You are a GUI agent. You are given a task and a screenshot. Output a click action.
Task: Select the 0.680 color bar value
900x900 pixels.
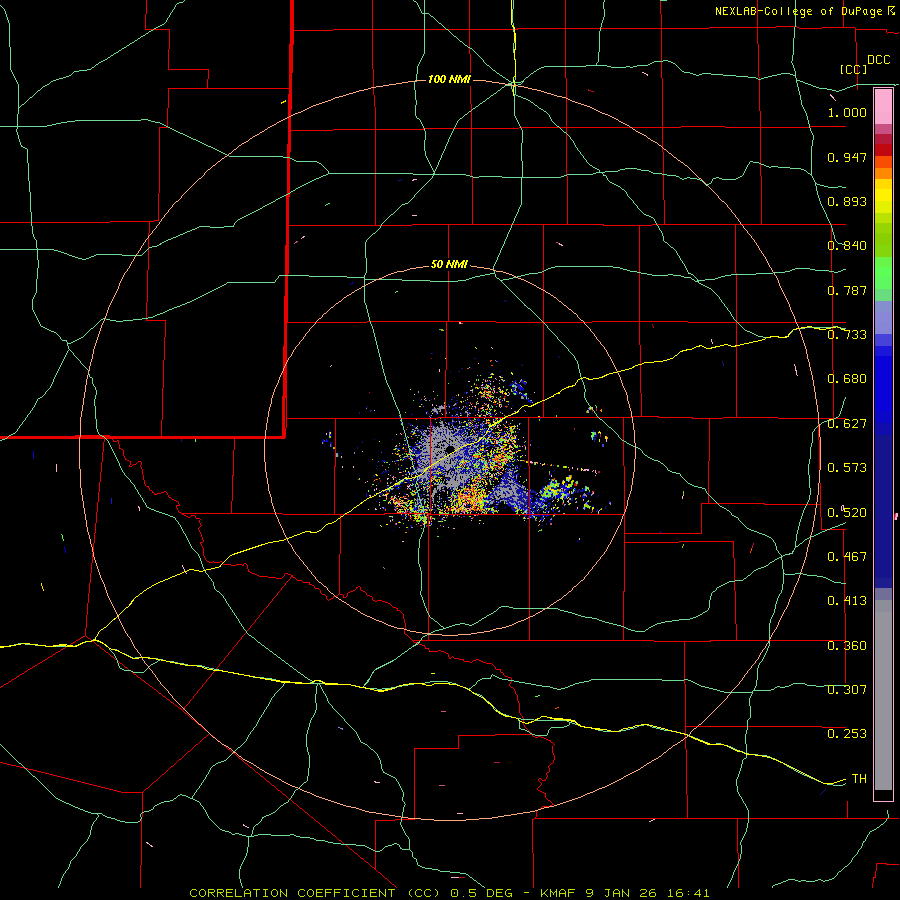click(x=847, y=379)
